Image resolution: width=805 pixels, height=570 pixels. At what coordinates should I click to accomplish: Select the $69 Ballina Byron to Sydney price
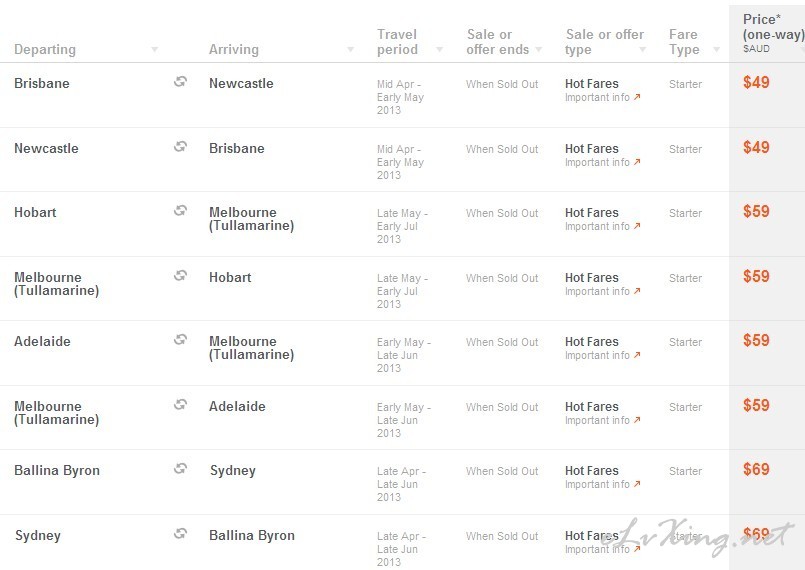coord(756,469)
